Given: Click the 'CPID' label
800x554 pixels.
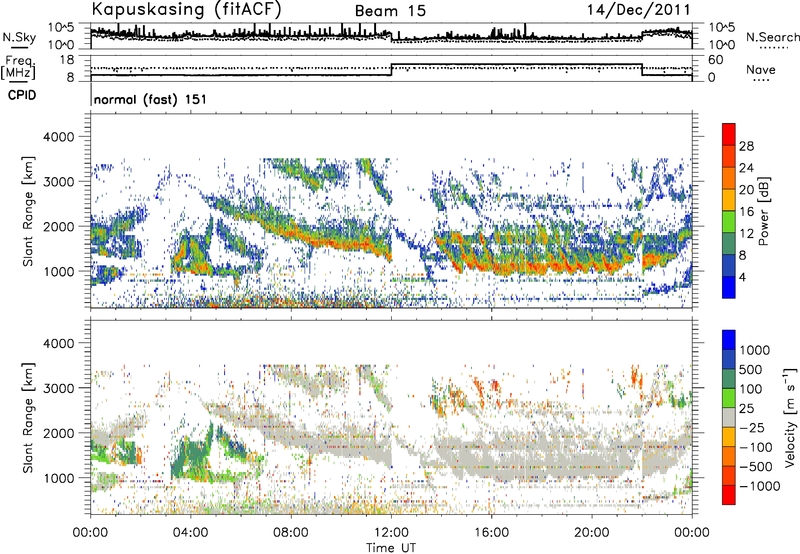Looking at the screenshot, I should (x=22, y=95).
